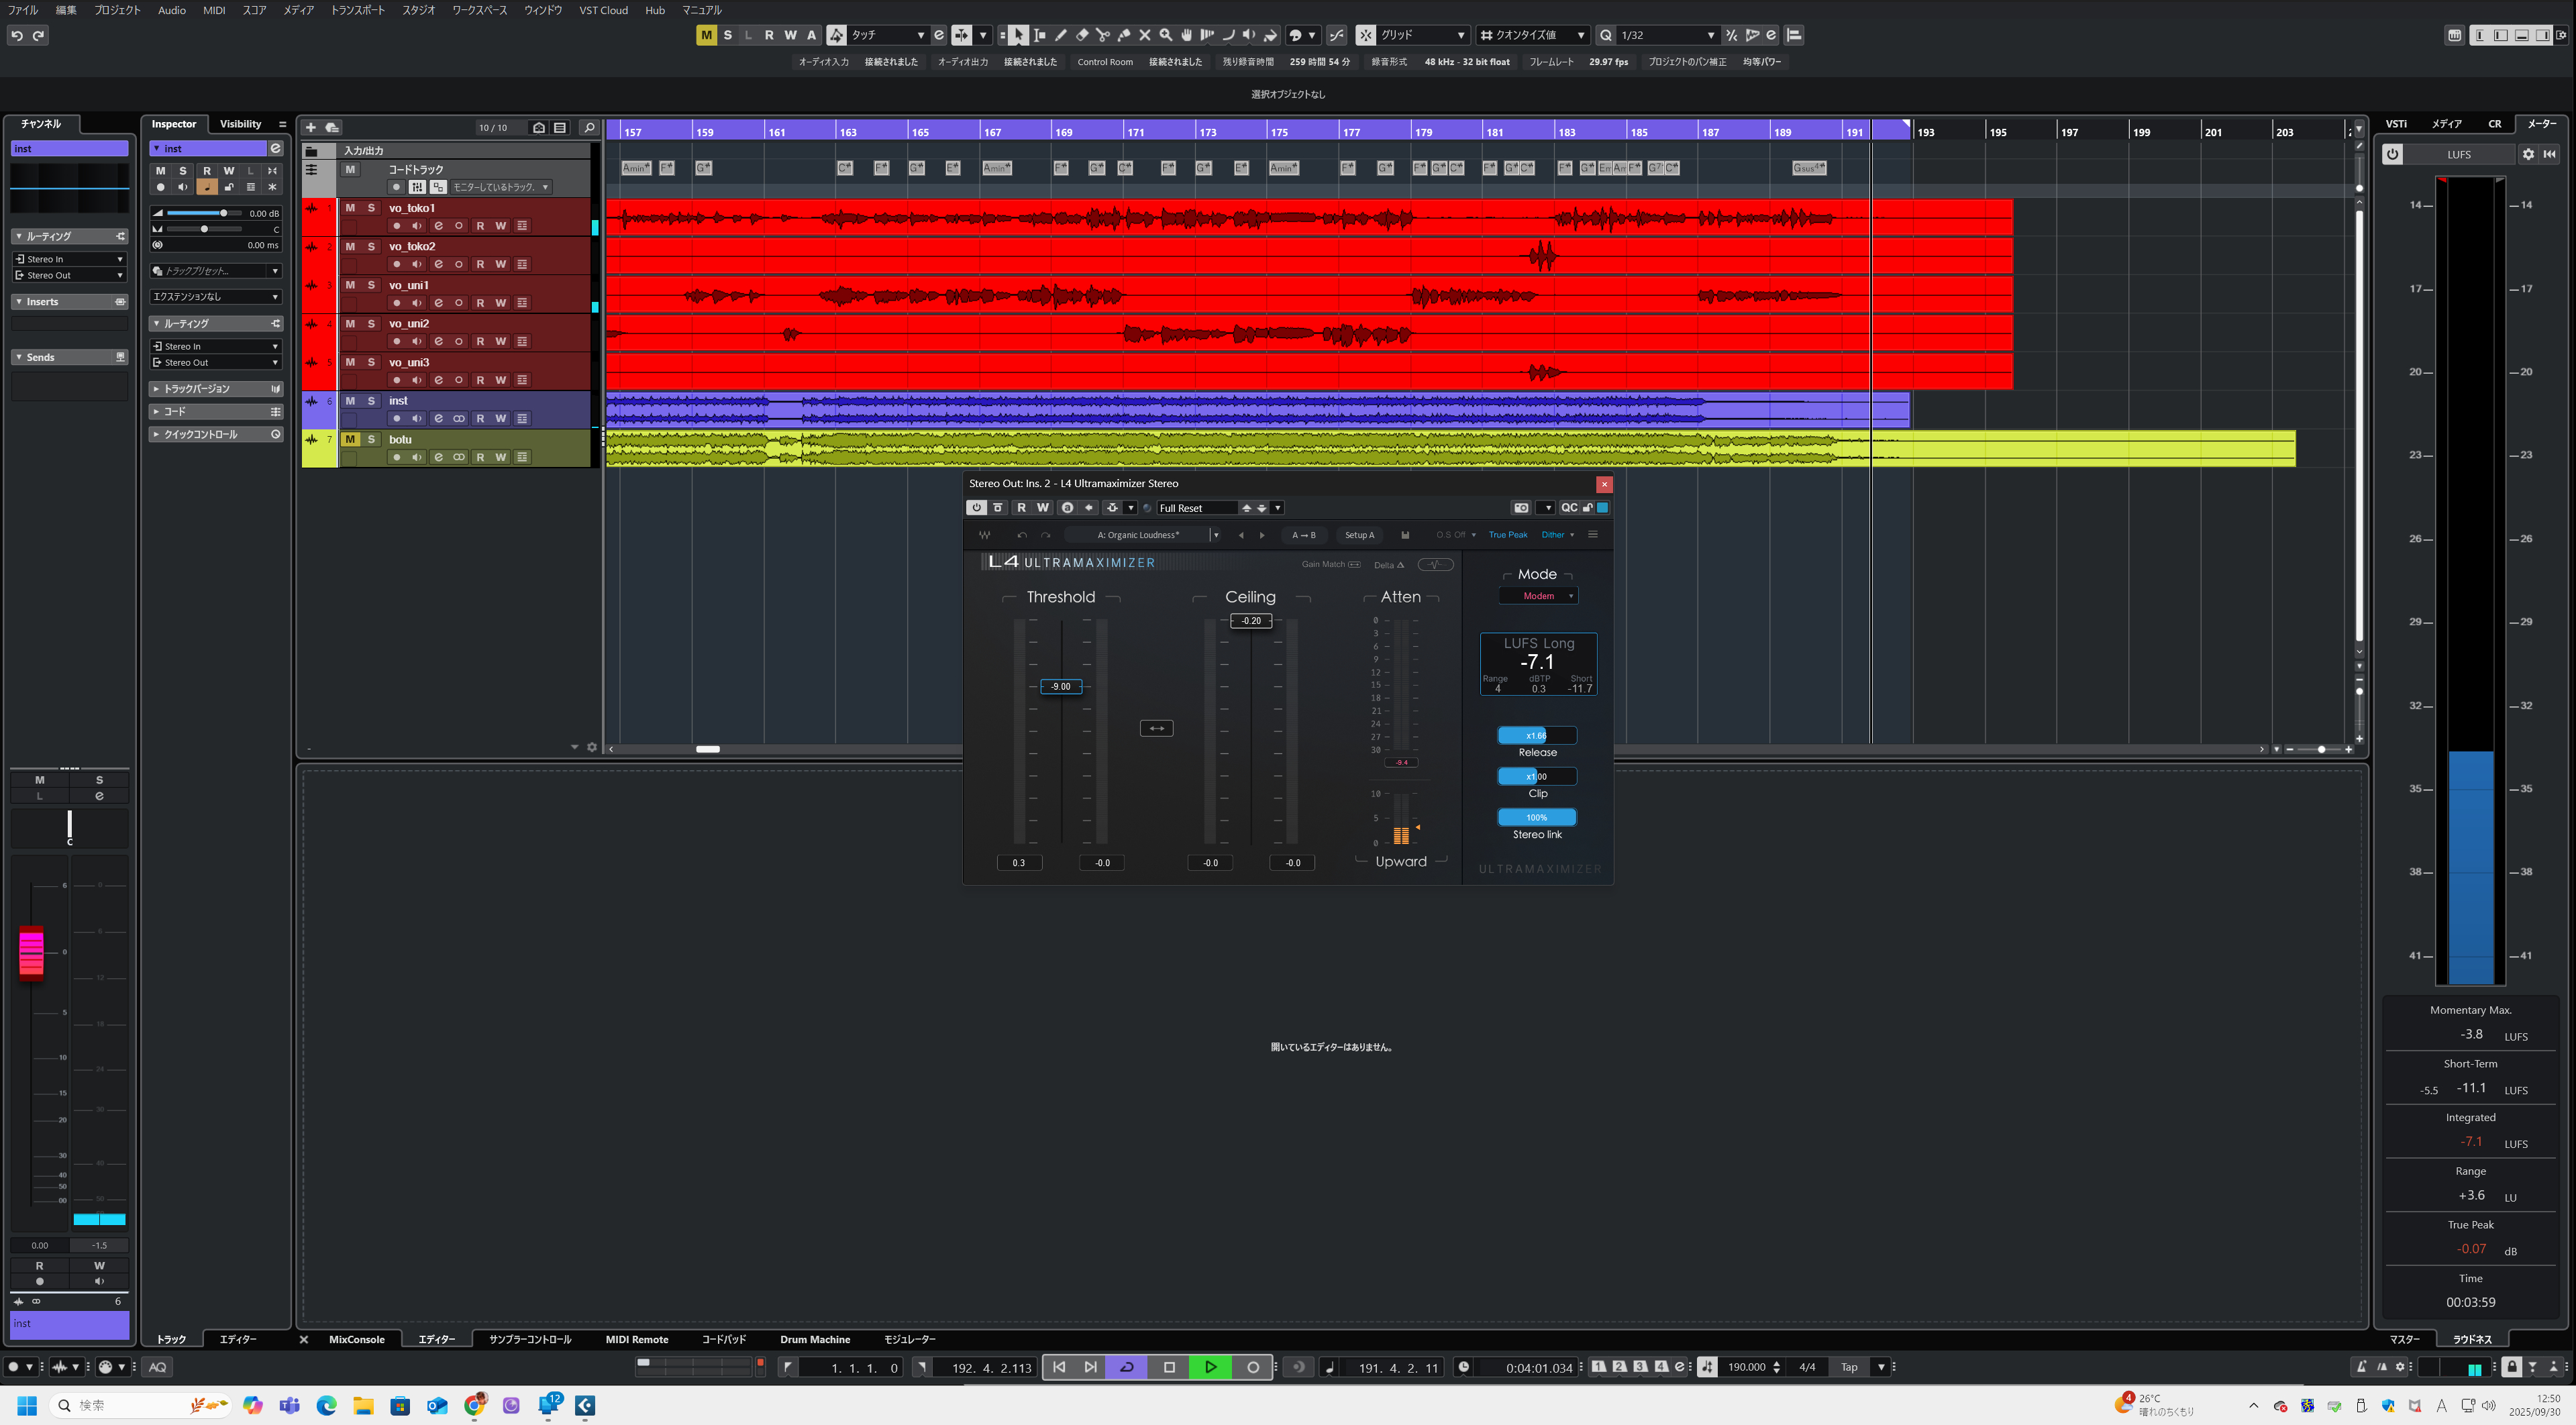Unmute the botu track
The width and height of the screenshot is (2576, 1425).
click(x=350, y=439)
